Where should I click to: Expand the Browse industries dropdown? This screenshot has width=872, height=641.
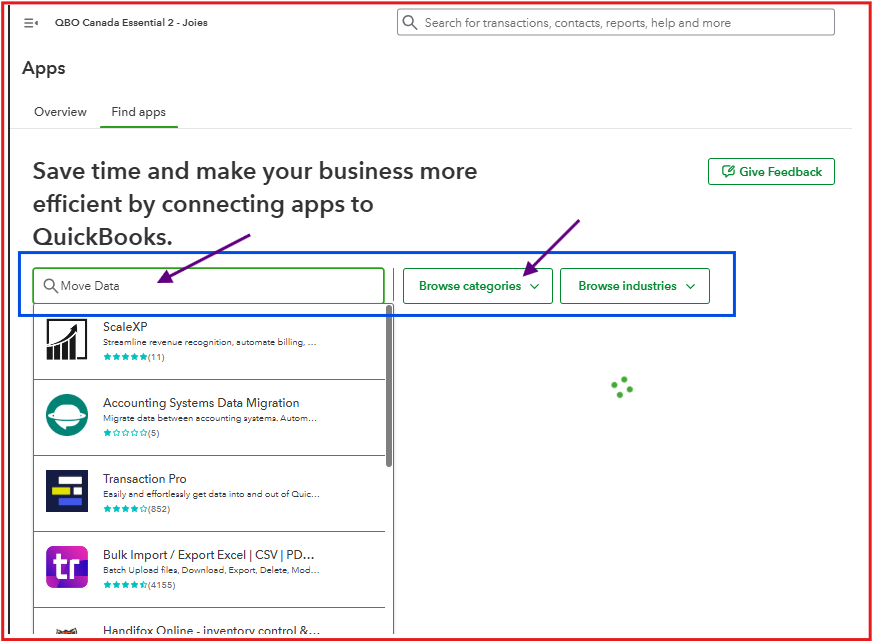point(635,286)
